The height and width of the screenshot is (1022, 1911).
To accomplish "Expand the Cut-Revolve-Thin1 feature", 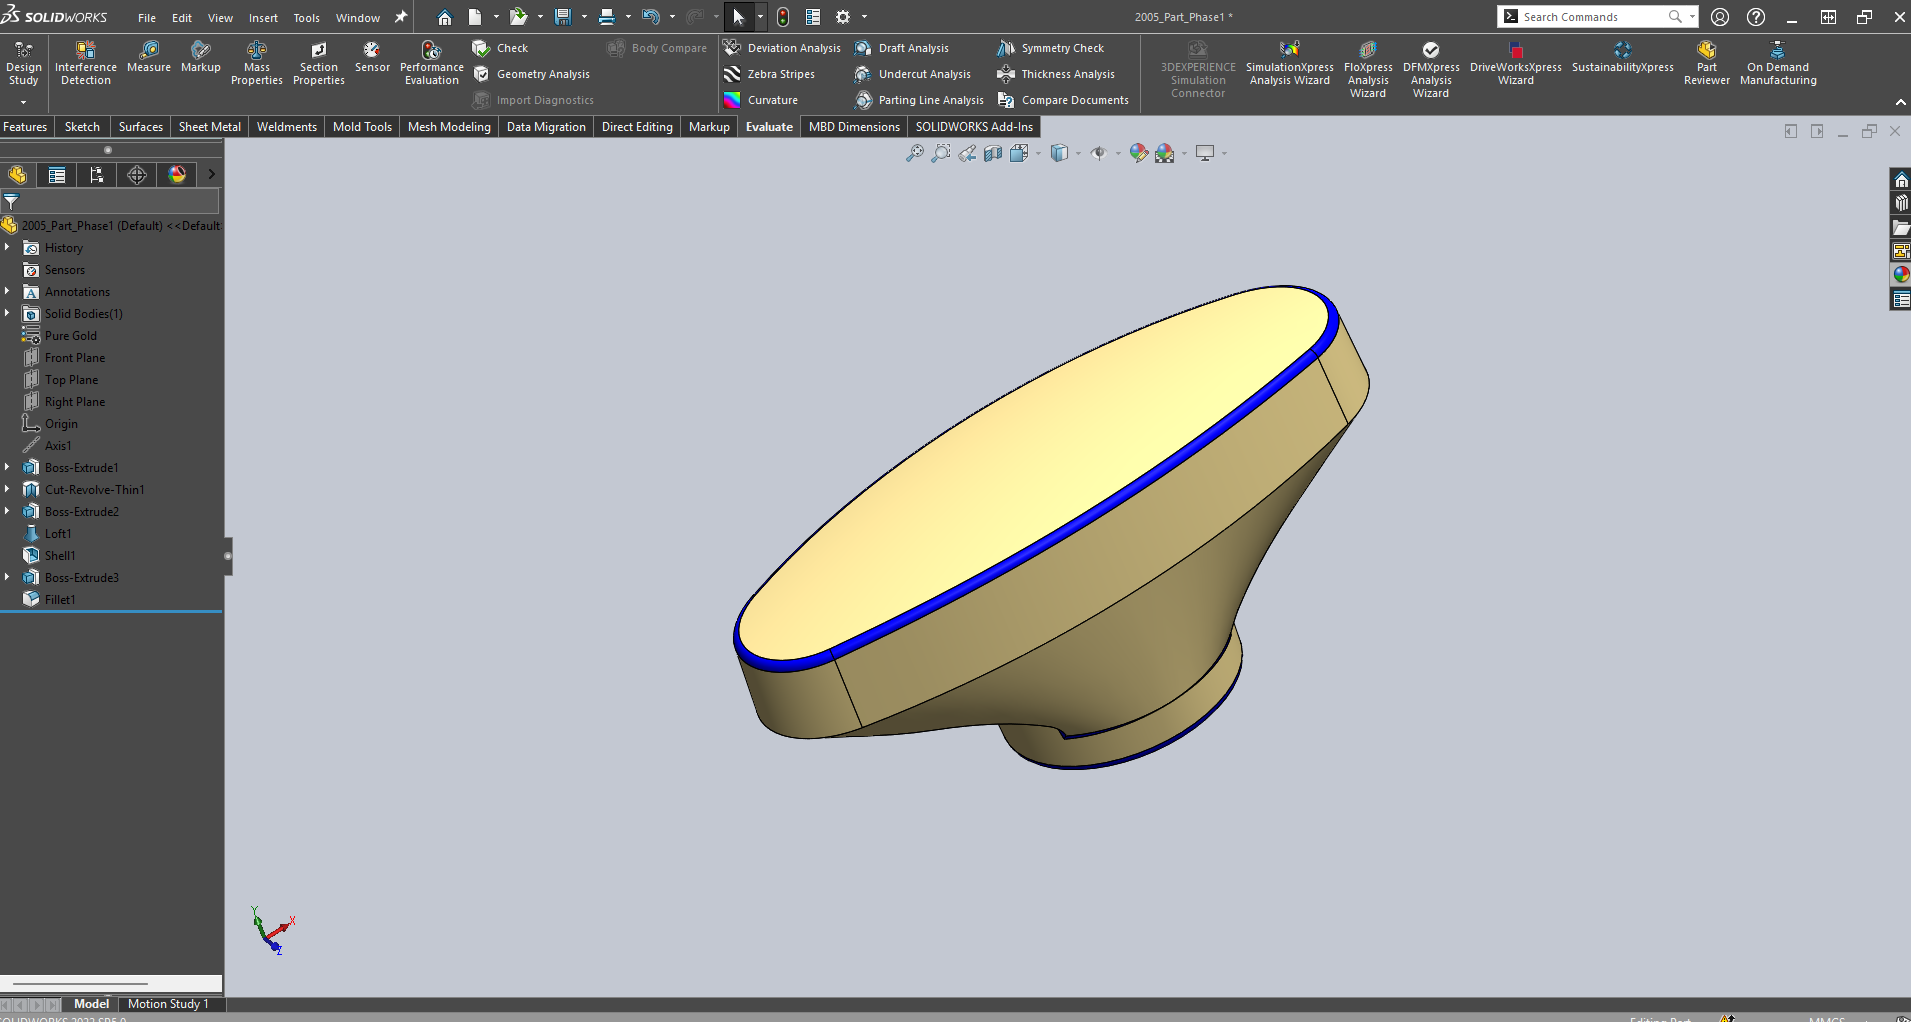I will (x=7, y=489).
